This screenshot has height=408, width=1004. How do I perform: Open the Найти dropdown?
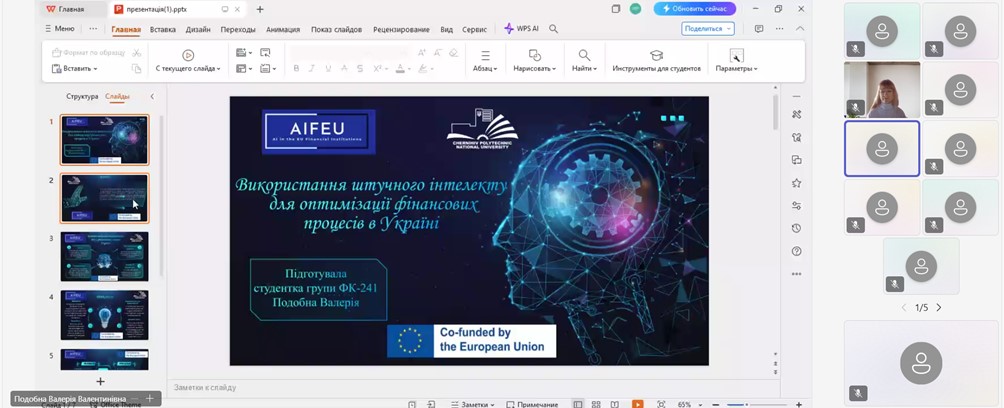pyautogui.click(x=584, y=61)
